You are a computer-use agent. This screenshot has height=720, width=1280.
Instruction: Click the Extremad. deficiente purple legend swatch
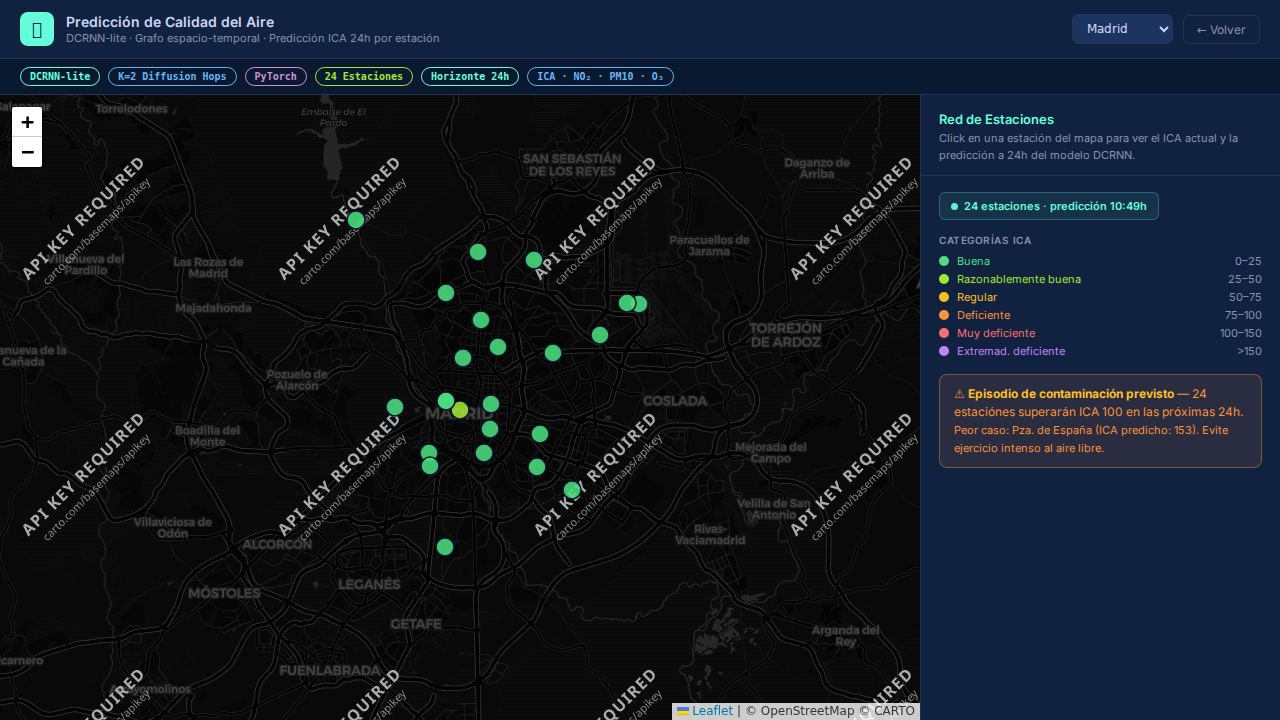pos(944,351)
